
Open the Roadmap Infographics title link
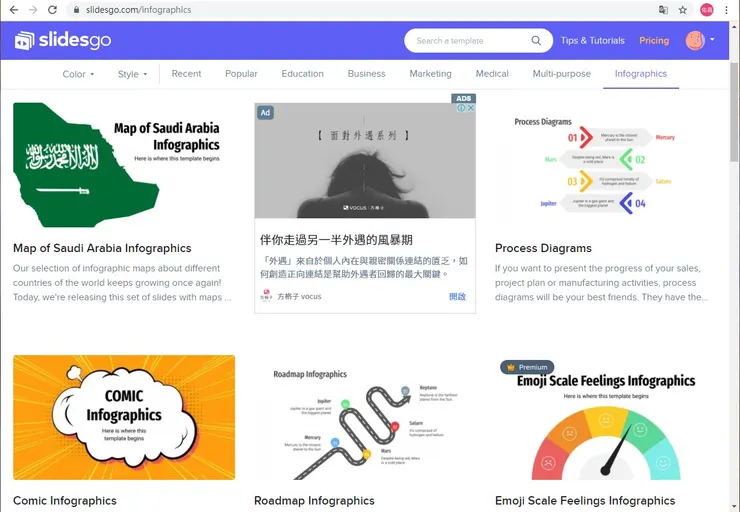click(314, 501)
